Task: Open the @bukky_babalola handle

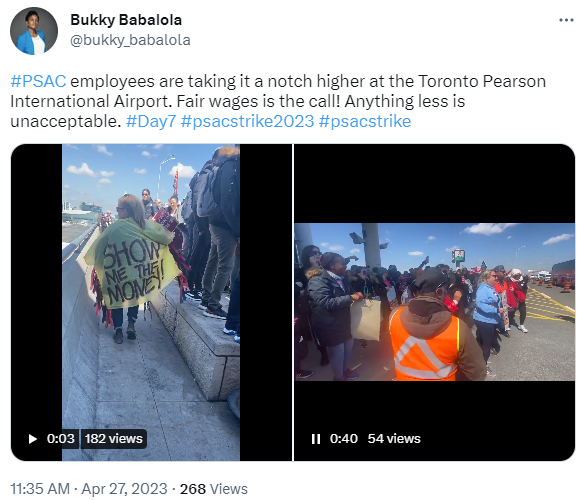Action: pos(130,40)
